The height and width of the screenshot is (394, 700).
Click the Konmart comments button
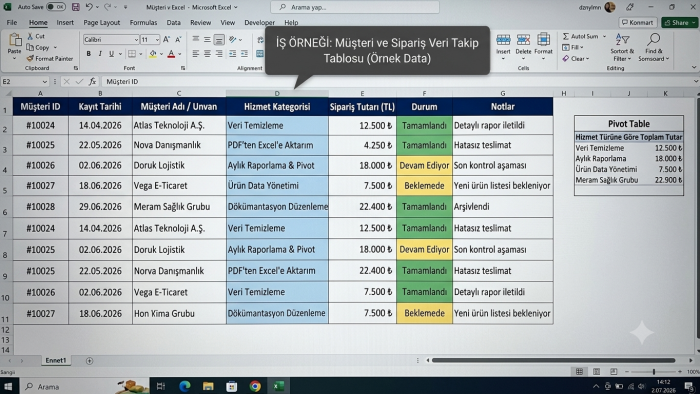pos(638,22)
